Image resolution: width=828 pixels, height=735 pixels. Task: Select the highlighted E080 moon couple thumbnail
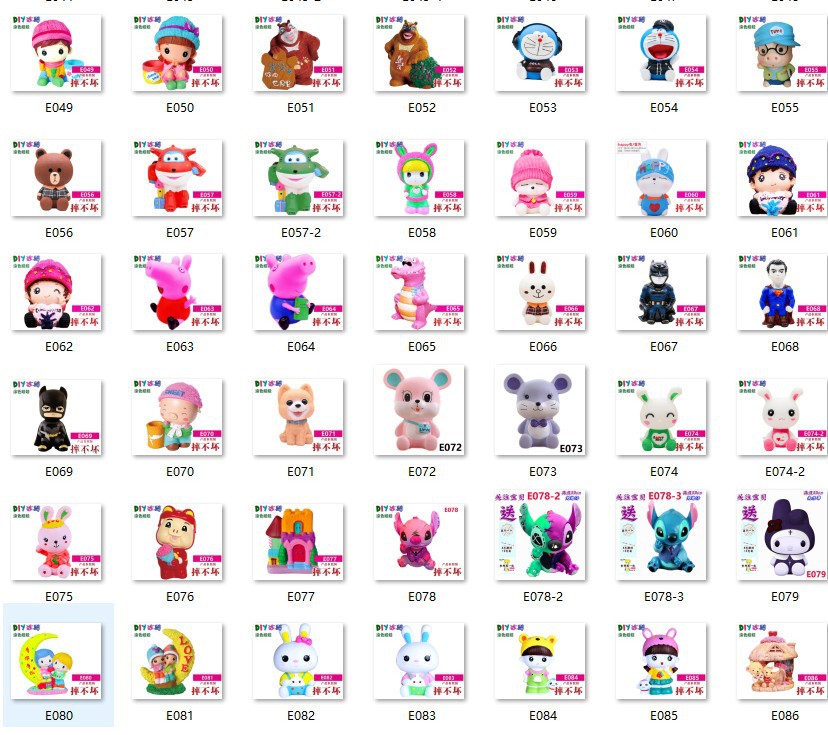(56, 661)
